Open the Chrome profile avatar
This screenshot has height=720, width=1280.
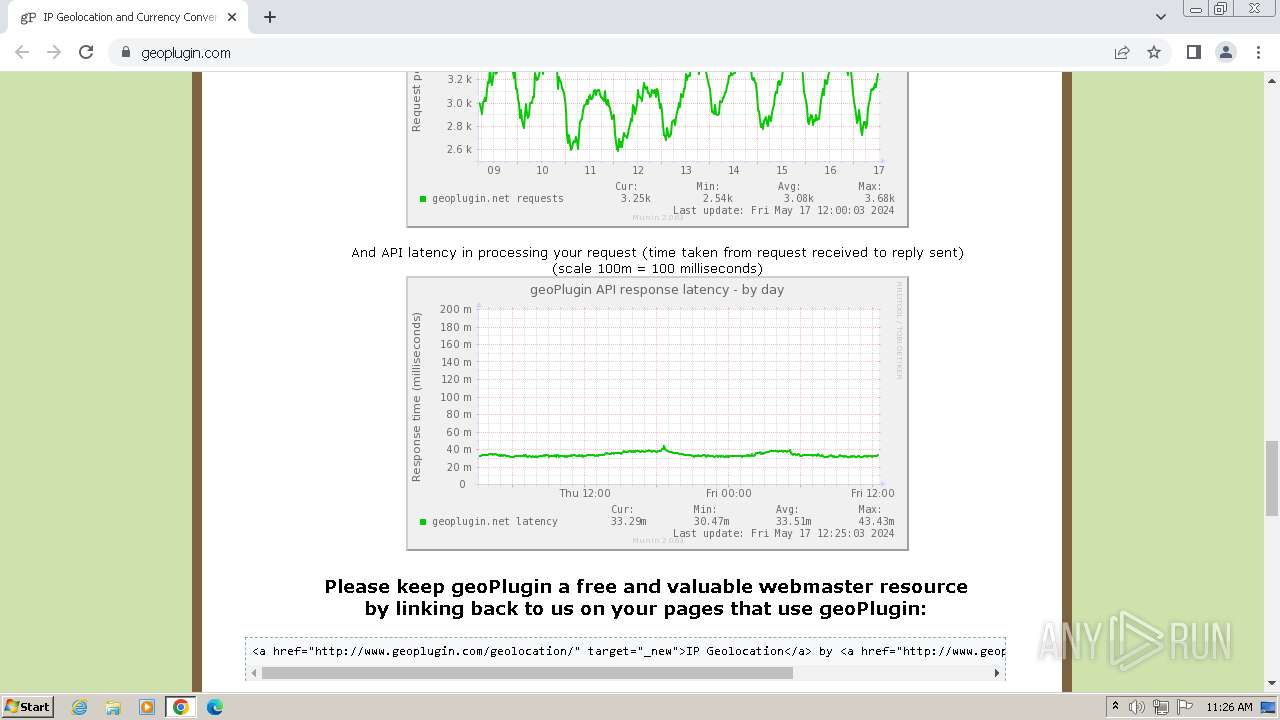tap(1226, 52)
